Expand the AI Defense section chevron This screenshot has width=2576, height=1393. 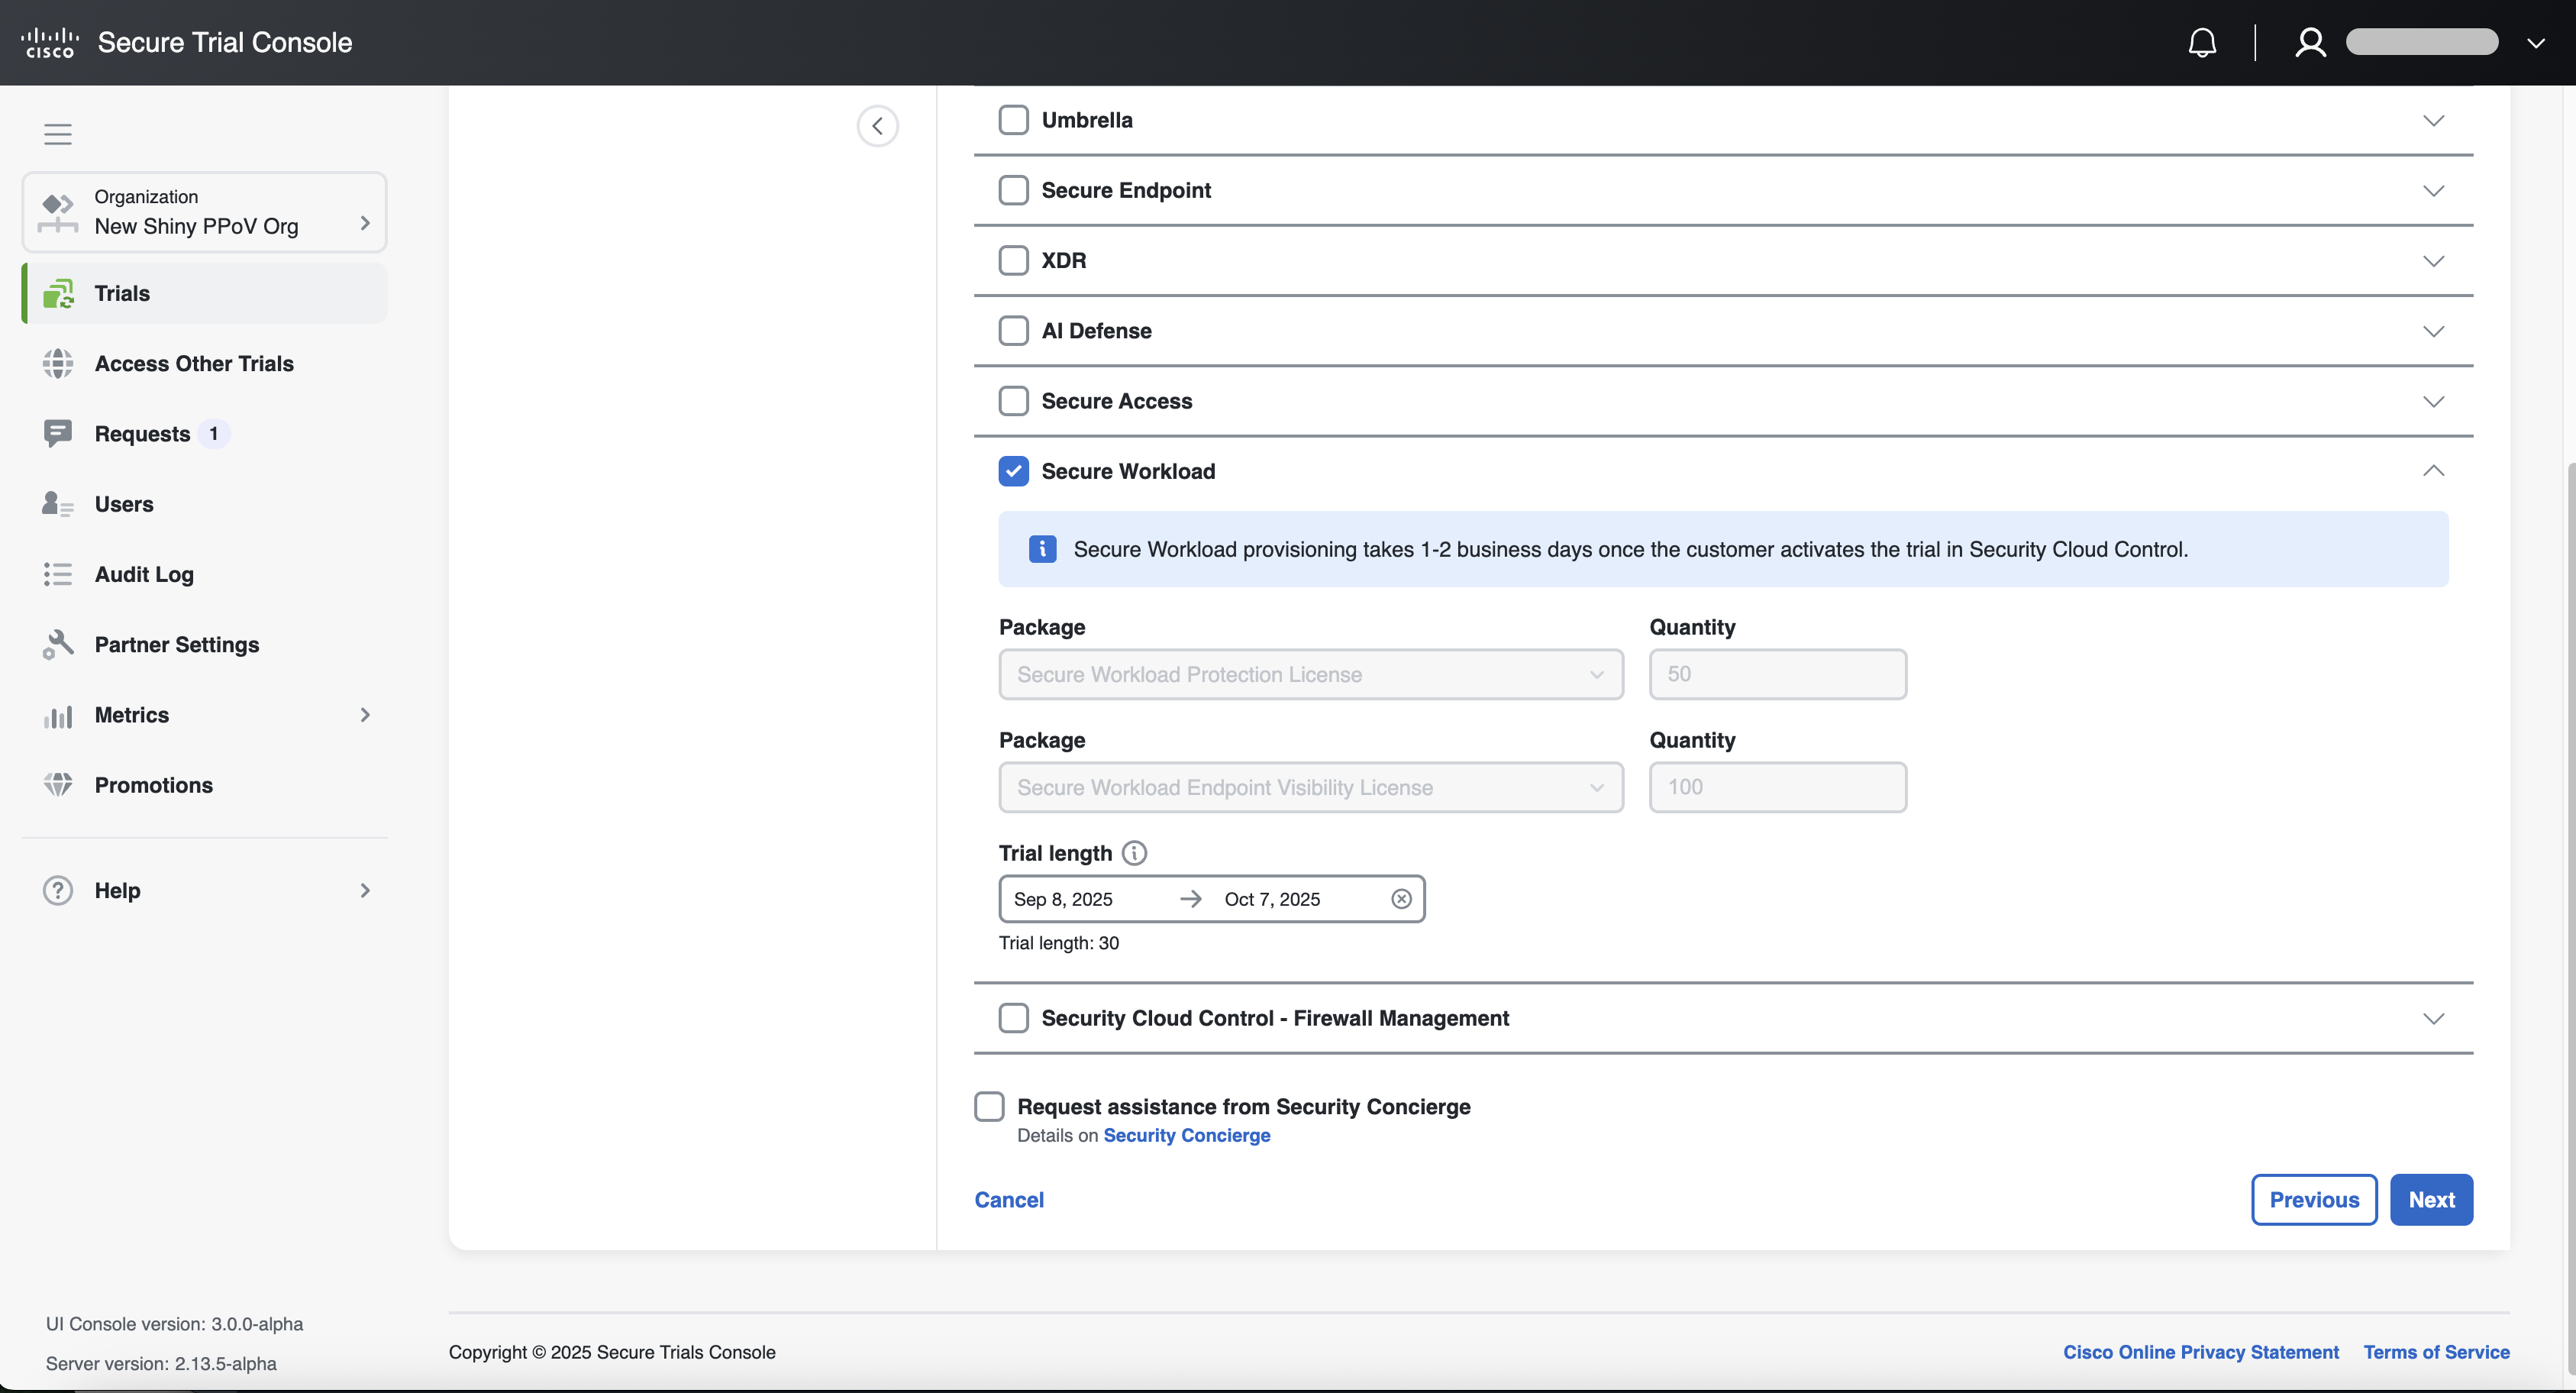[2433, 331]
